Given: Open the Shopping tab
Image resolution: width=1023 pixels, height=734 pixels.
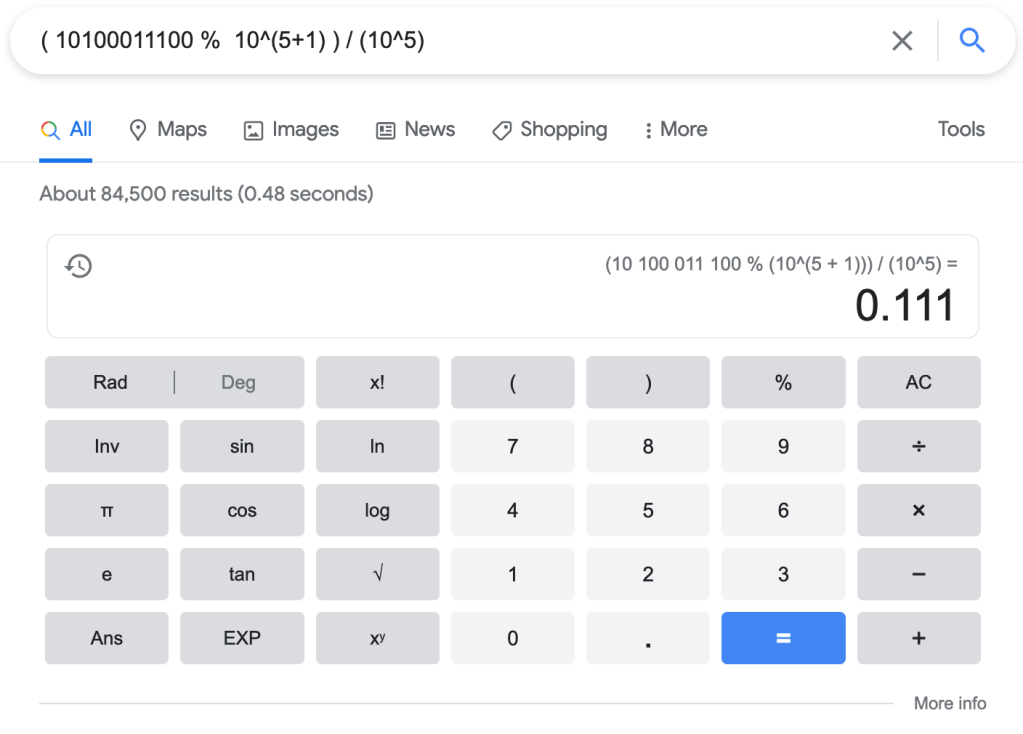Looking at the screenshot, I should [x=549, y=130].
